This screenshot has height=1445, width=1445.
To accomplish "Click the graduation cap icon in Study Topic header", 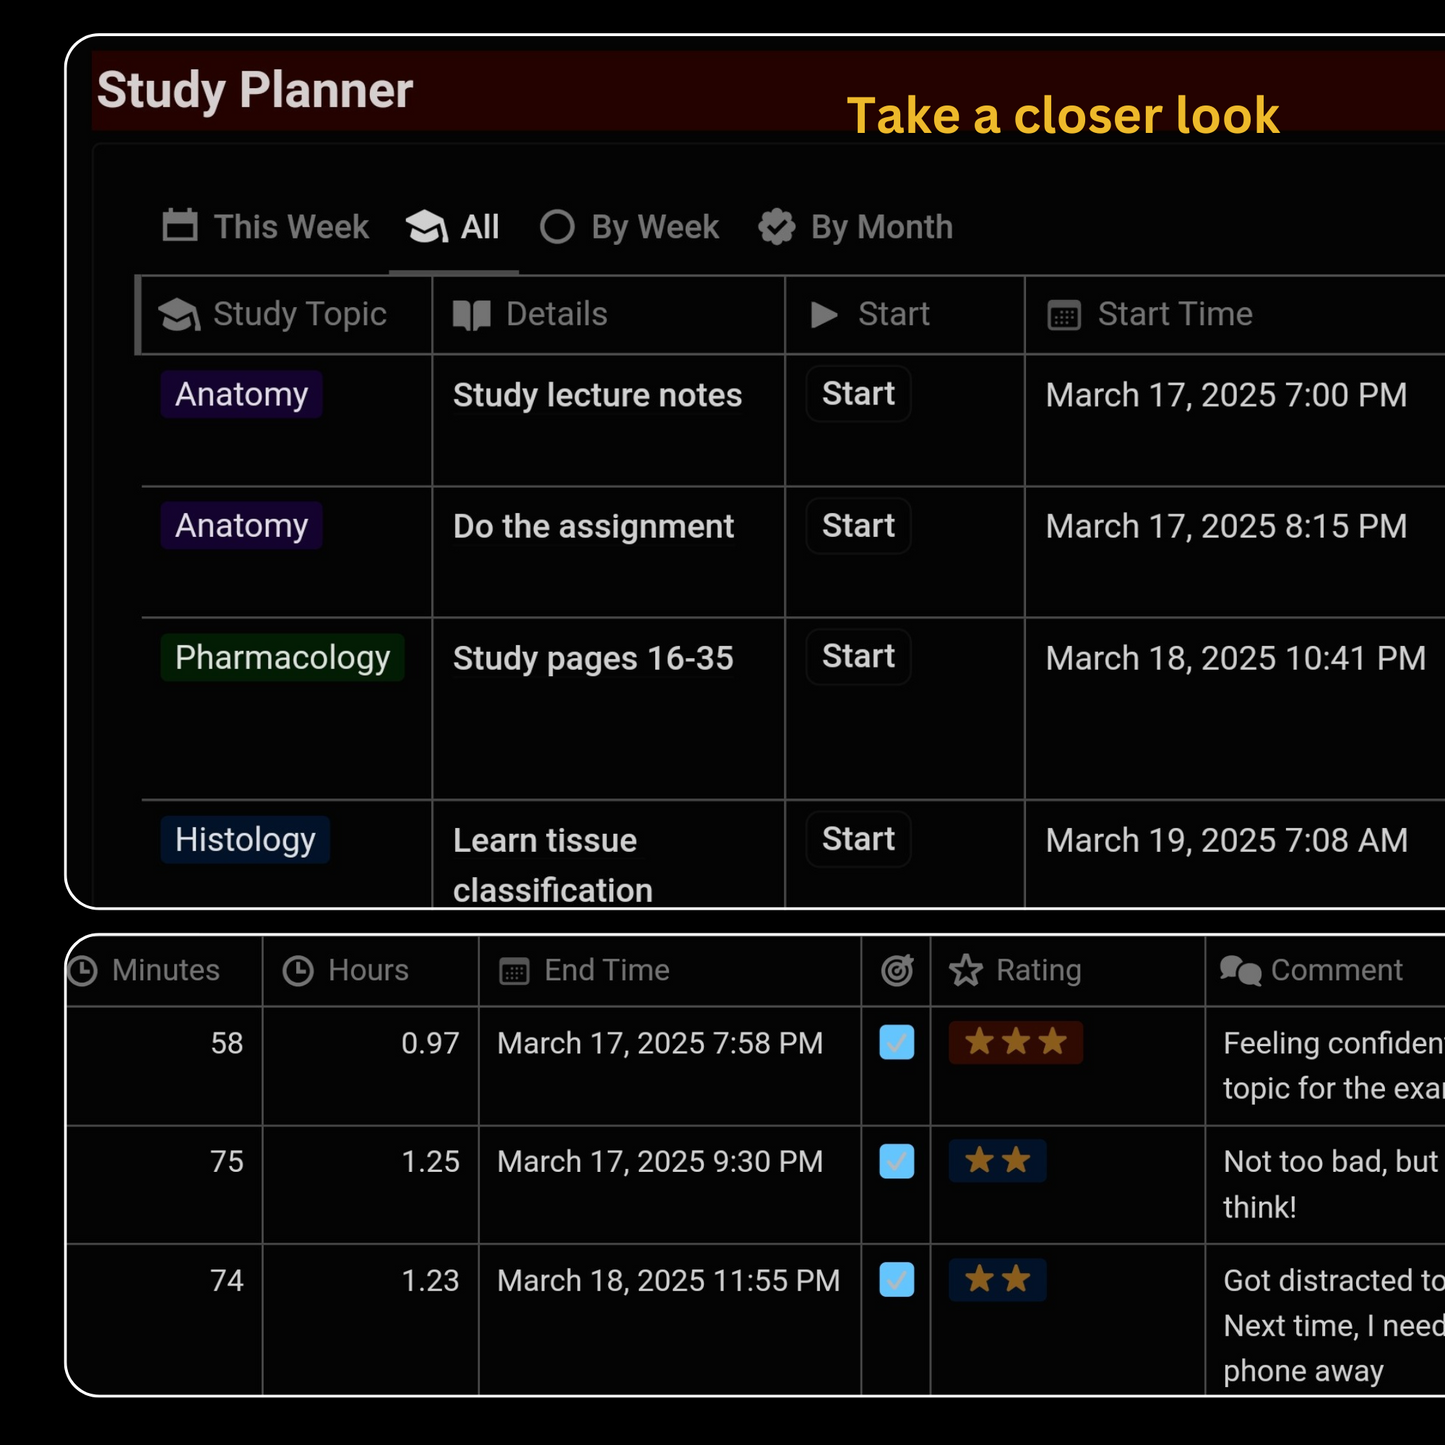I will pos(180,315).
